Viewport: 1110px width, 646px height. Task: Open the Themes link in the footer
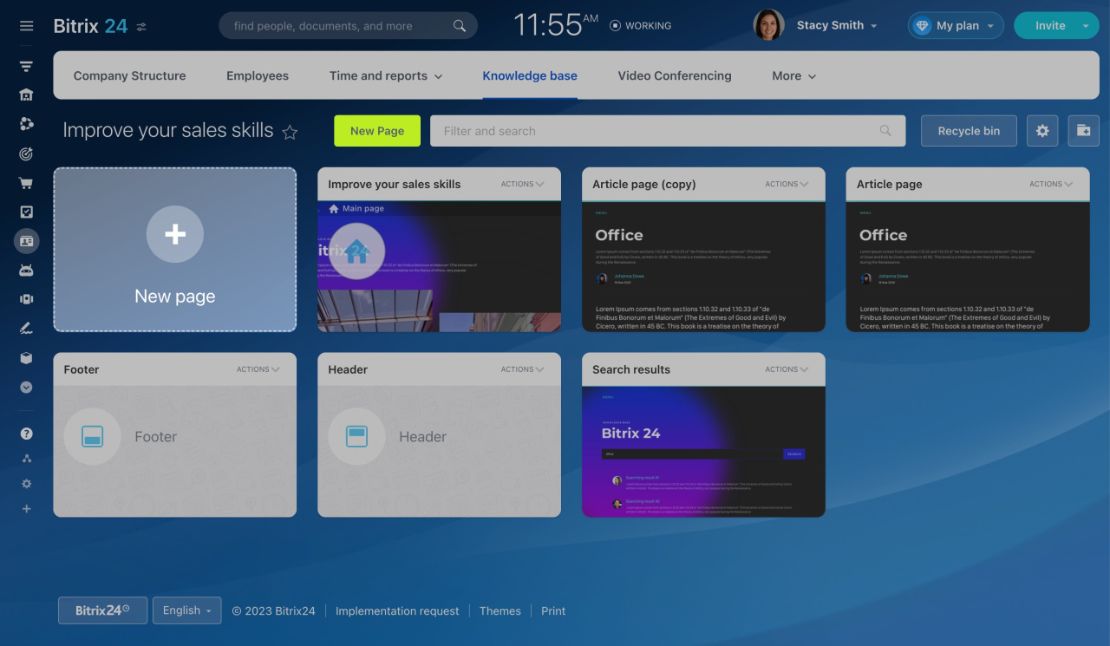[500, 611]
